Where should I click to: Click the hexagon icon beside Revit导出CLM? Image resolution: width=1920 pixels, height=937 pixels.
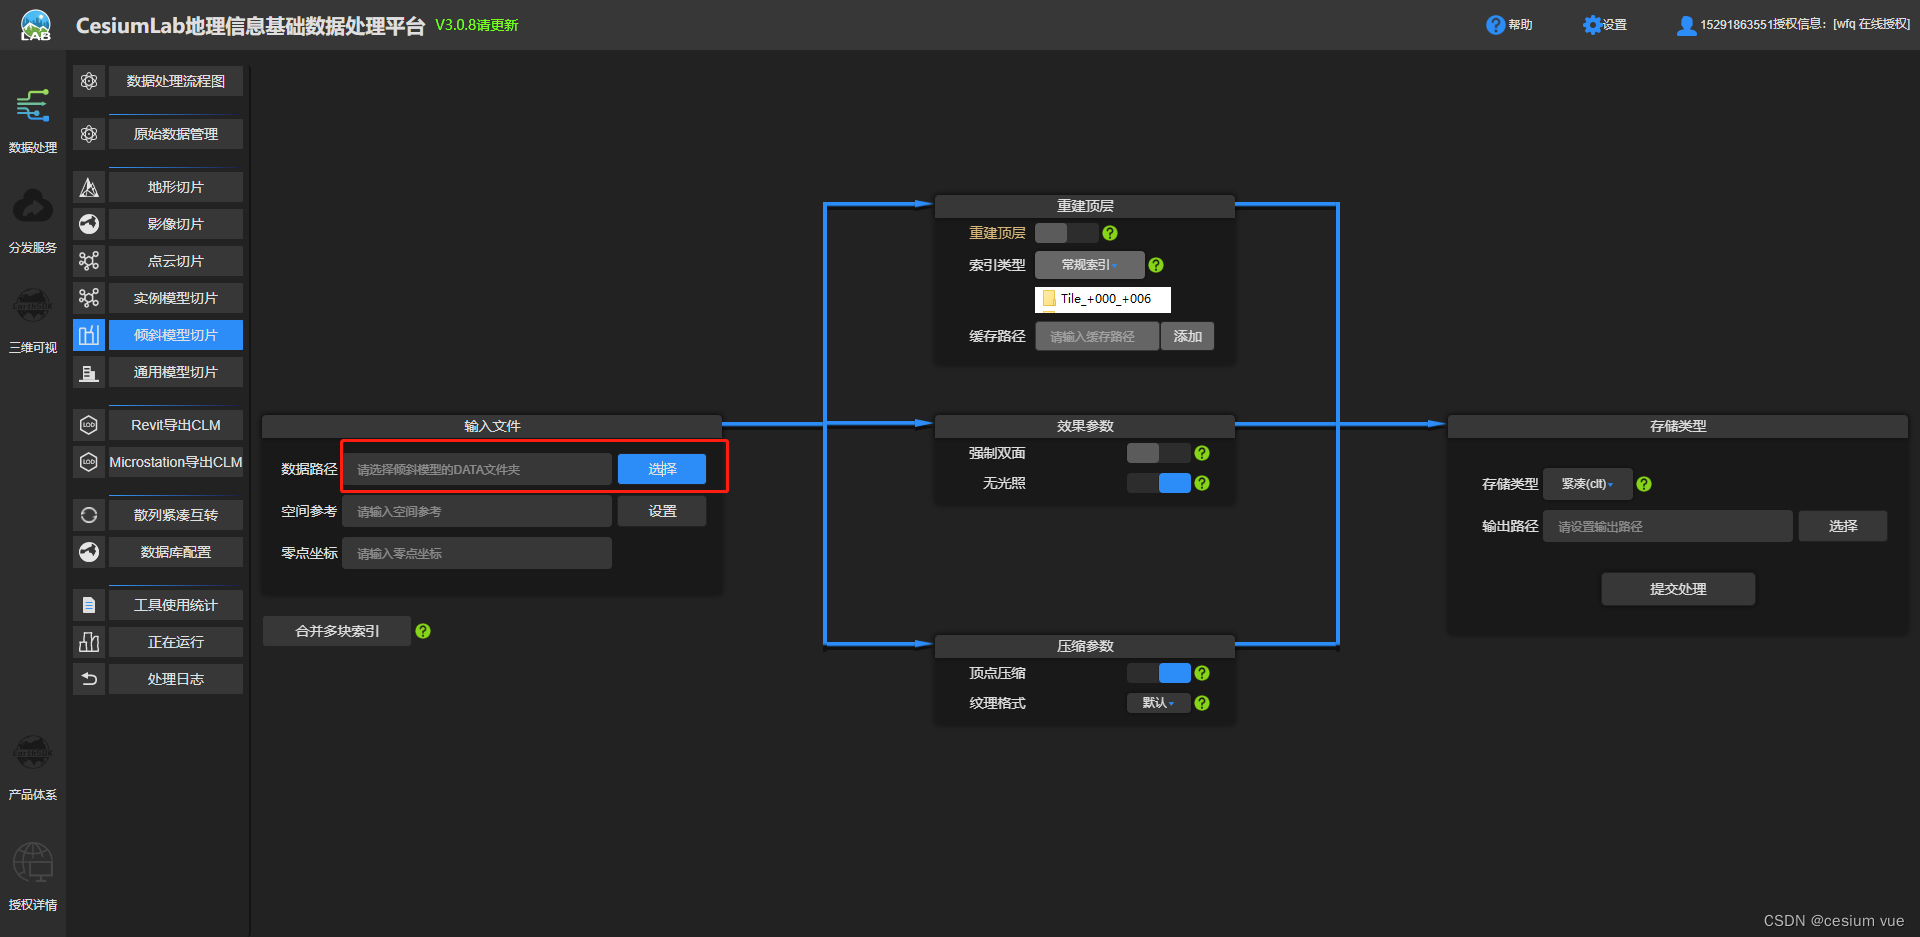coord(89,425)
